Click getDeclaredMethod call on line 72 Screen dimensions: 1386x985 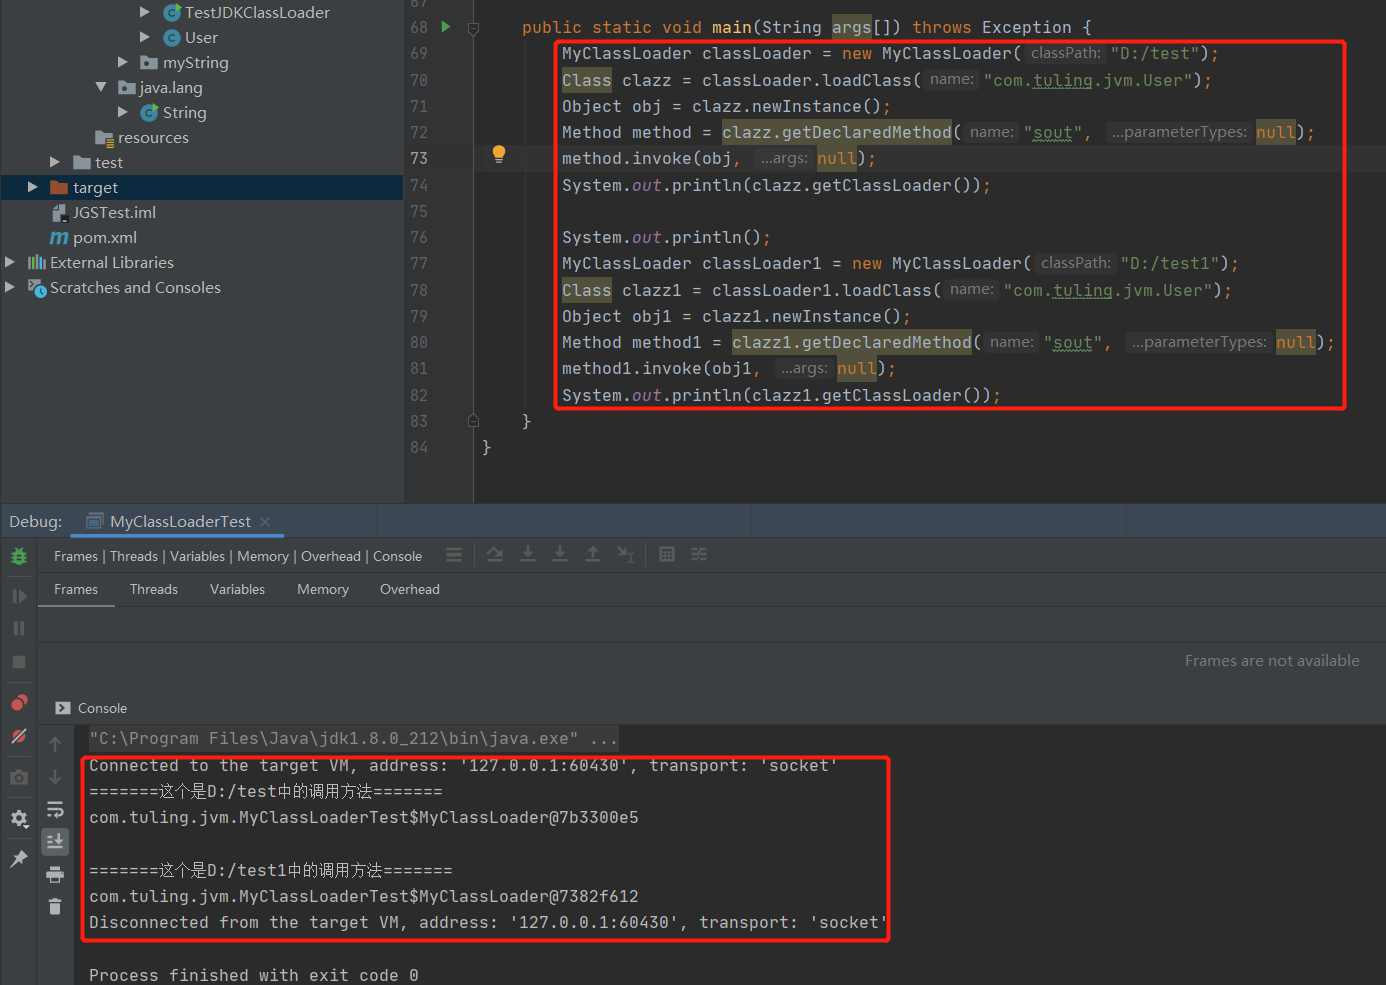pyautogui.click(x=836, y=133)
